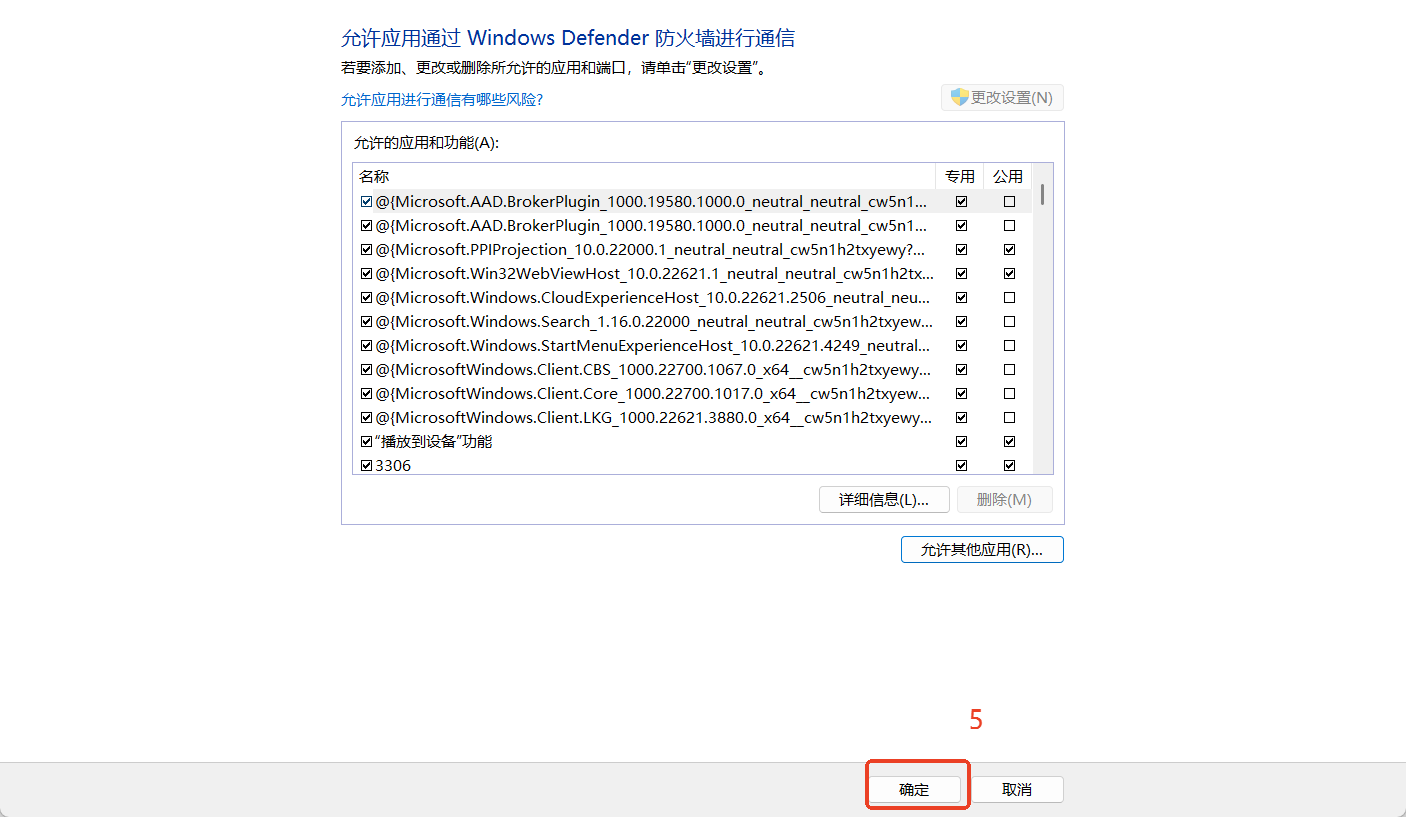Uncheck the StartMenuExperienceHost app enable checkbox
Viewport: 1406px width, 817px height.
(366, 345)
